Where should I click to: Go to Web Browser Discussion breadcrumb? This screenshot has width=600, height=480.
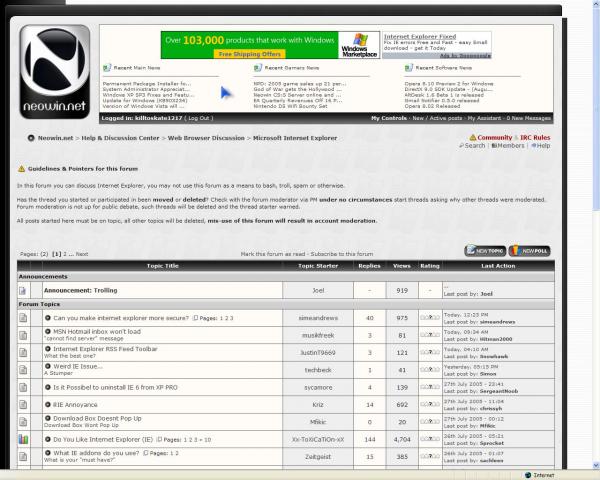[x=206, y=138]
